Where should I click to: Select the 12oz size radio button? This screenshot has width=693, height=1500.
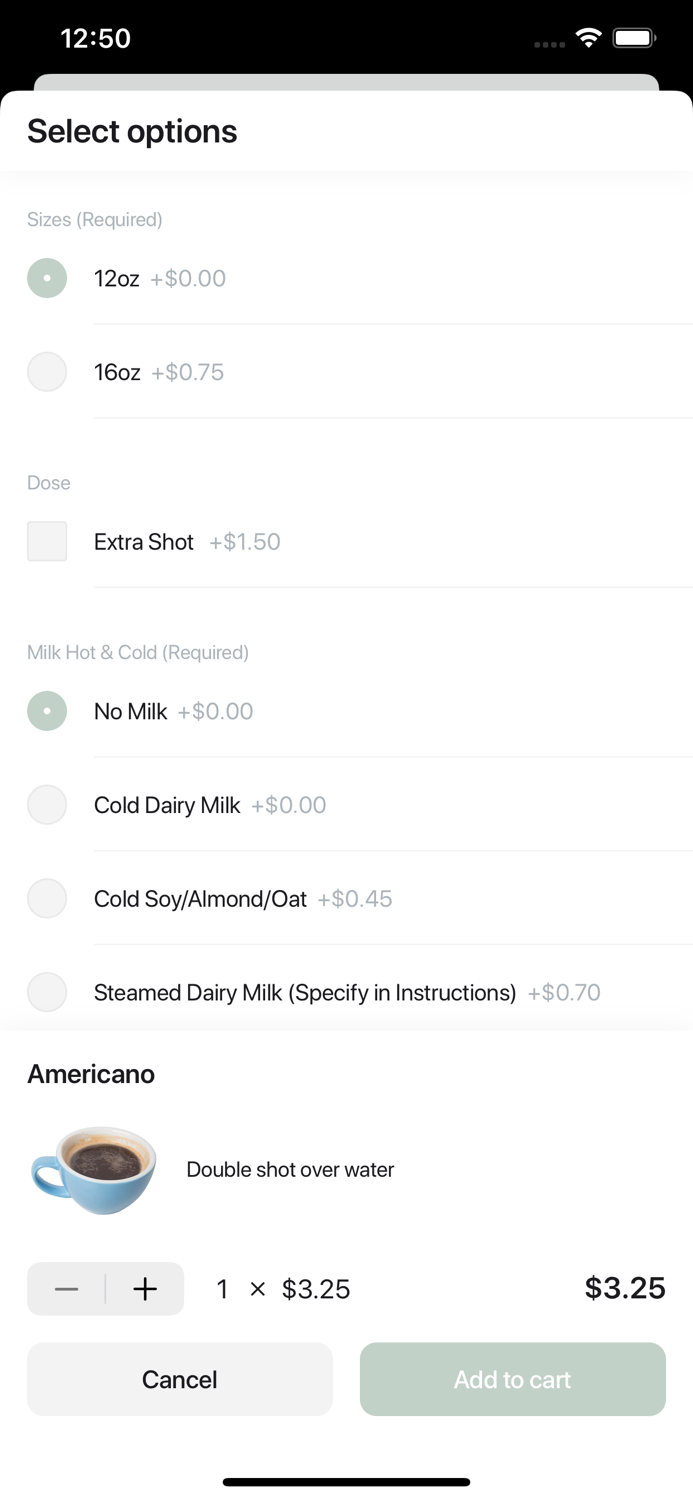pos(47,278)
